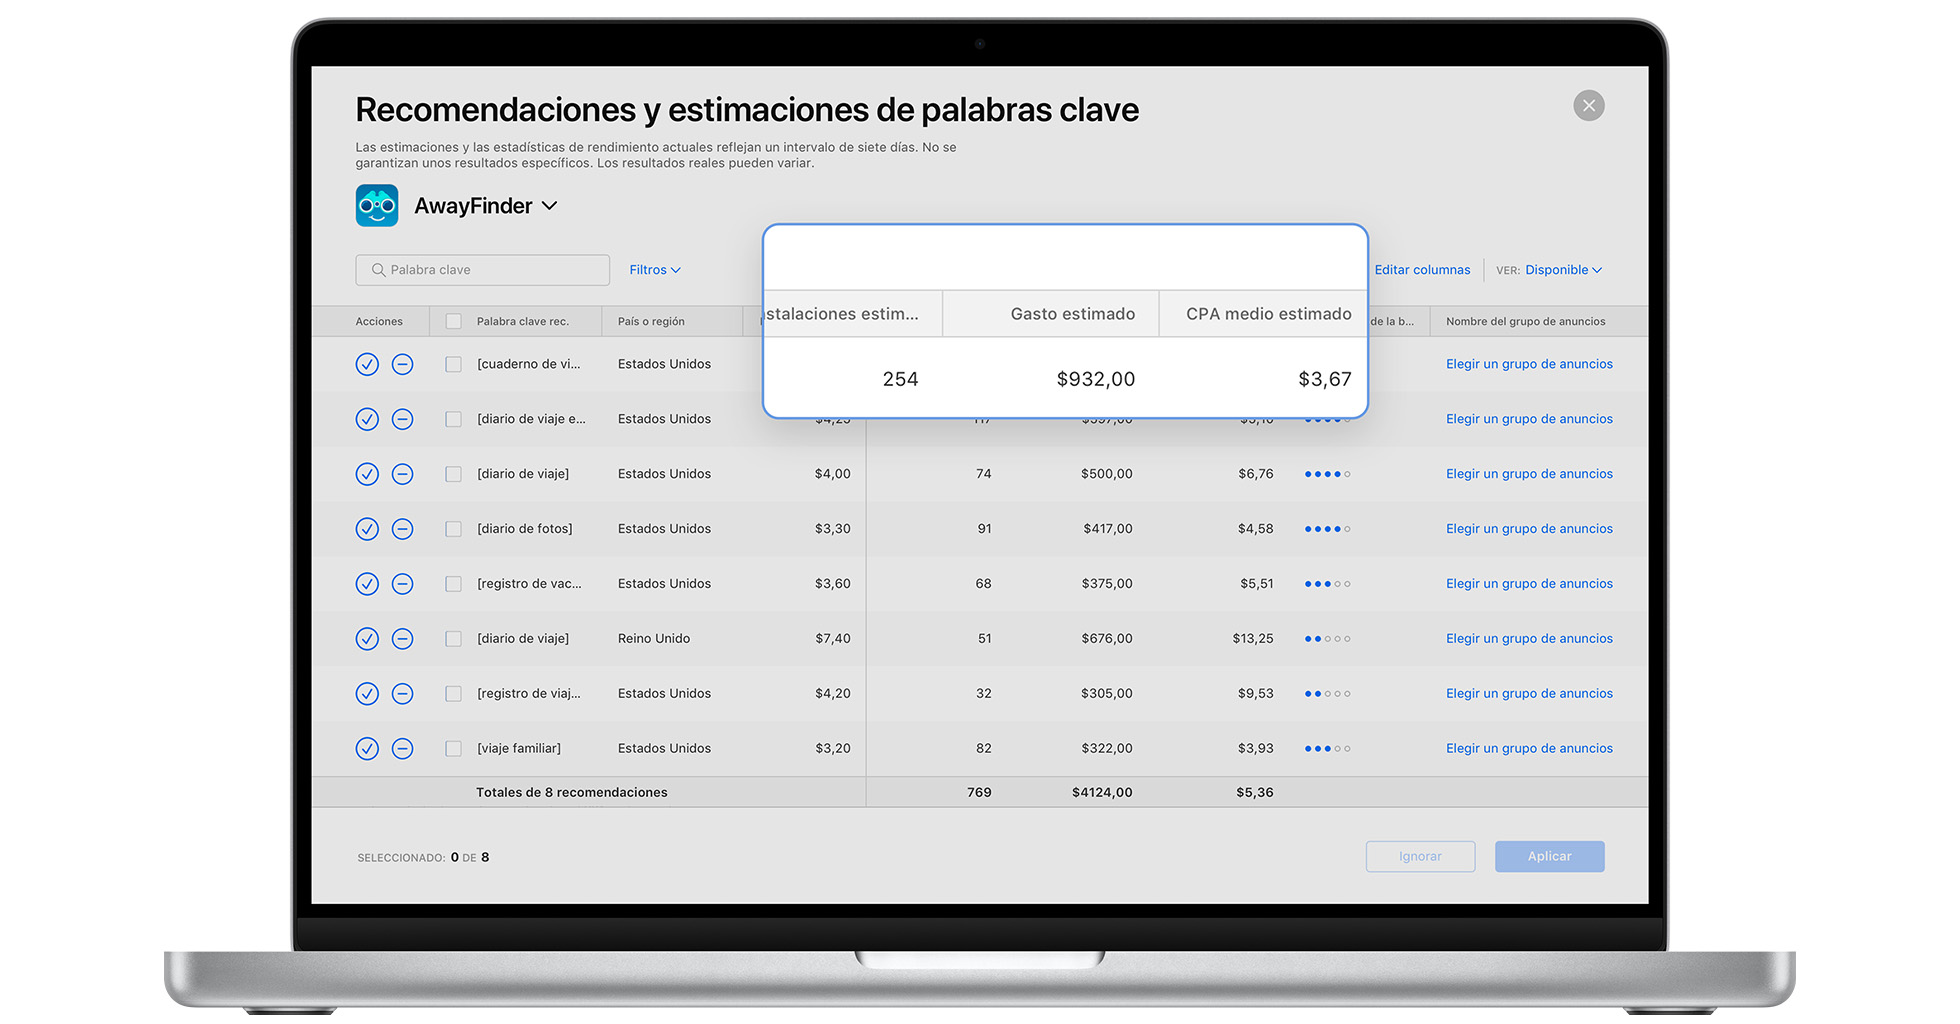Apply the [registro de vac... checkmark icon
The width and height of the screenshot is (1960, 1024).
pyautogui.click(x=367, y=584)
